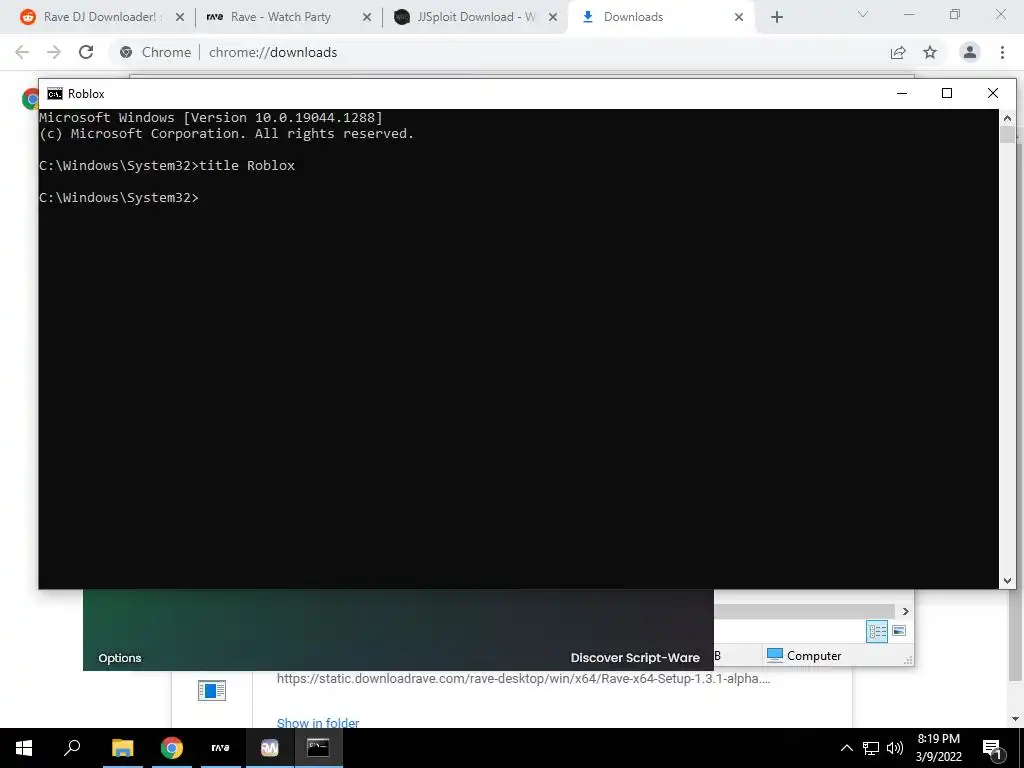Click Show in folder link
This screenshot has width=1024, height=768.
(318, 722)
